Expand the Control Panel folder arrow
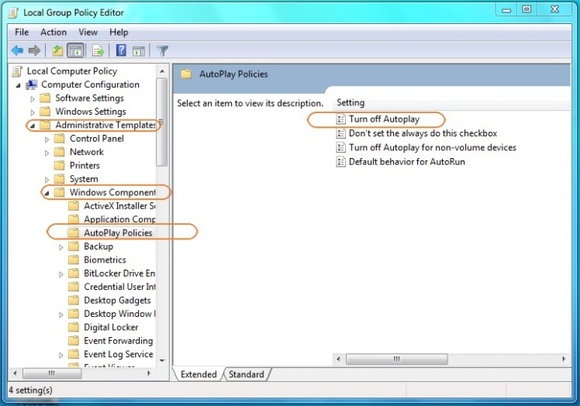 click(47, 139)
